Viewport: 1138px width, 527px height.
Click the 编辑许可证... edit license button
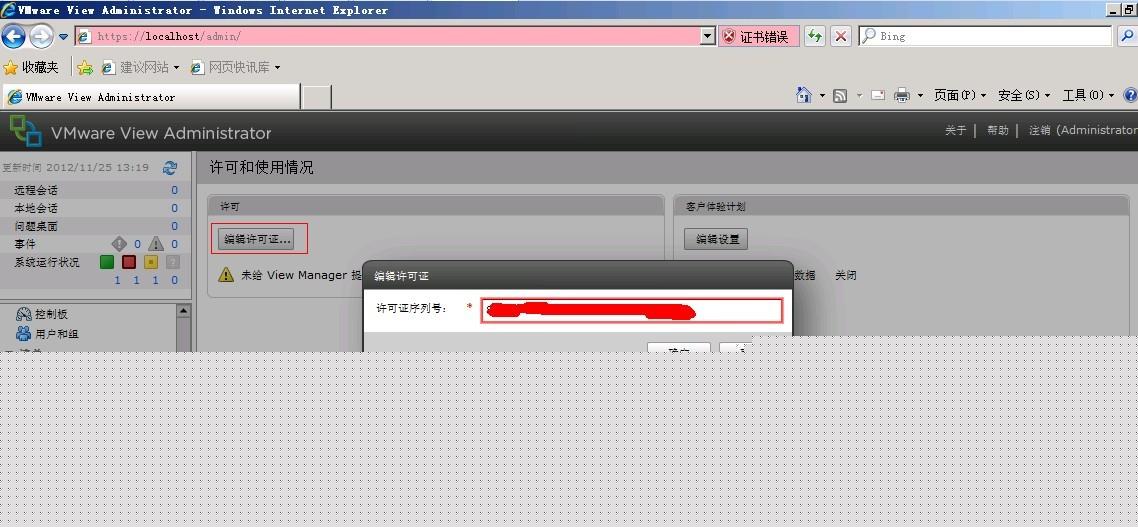(256, 239)
